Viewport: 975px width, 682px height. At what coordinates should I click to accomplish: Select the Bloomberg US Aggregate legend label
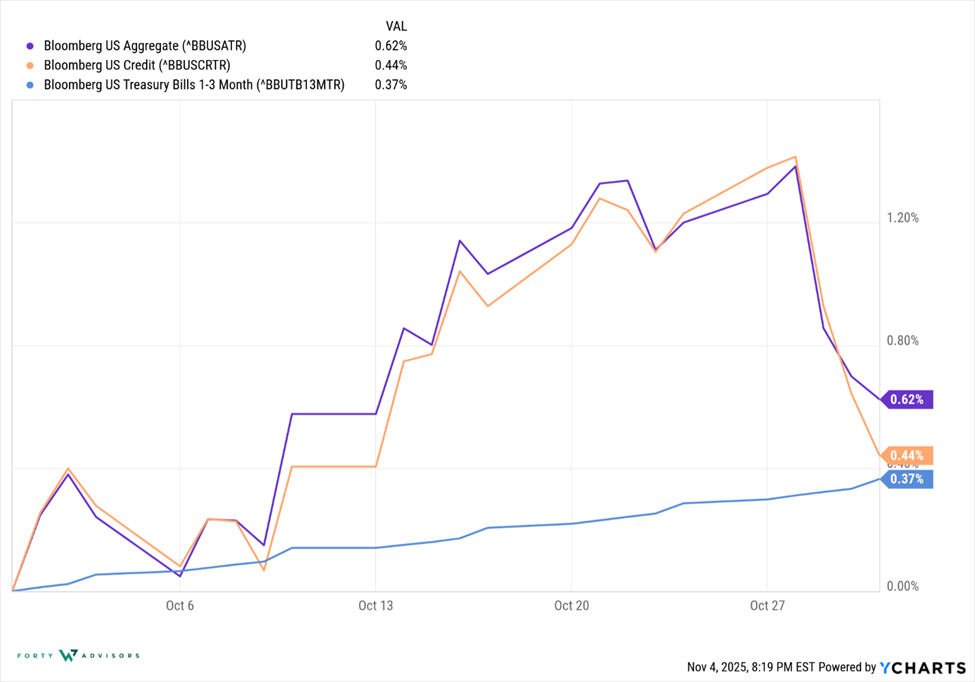tap(145, 46)
